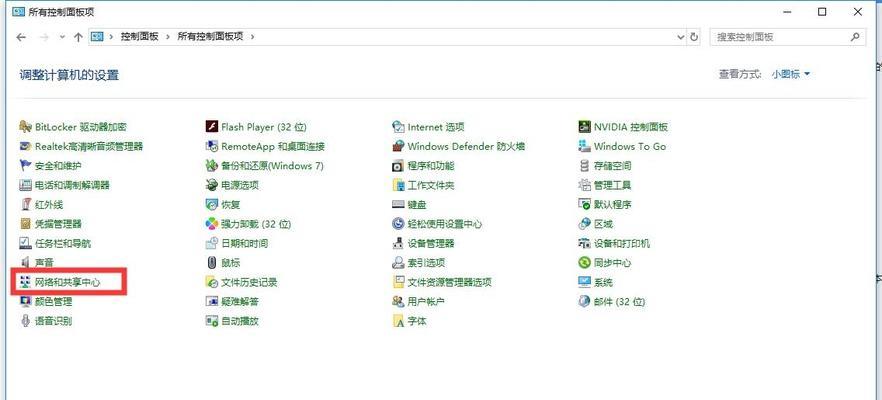
Task: Open the 程序和功能 link
Action: pyautogui.click(x=431, y=166)
